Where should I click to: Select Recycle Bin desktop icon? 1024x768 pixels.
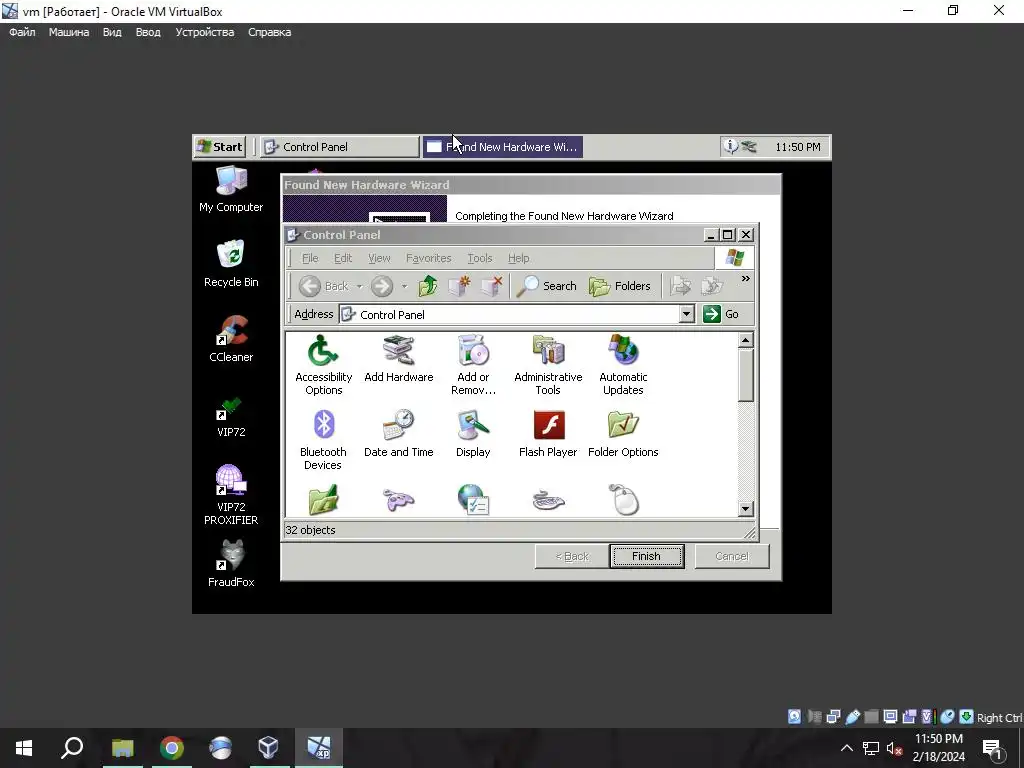point(231,264)
